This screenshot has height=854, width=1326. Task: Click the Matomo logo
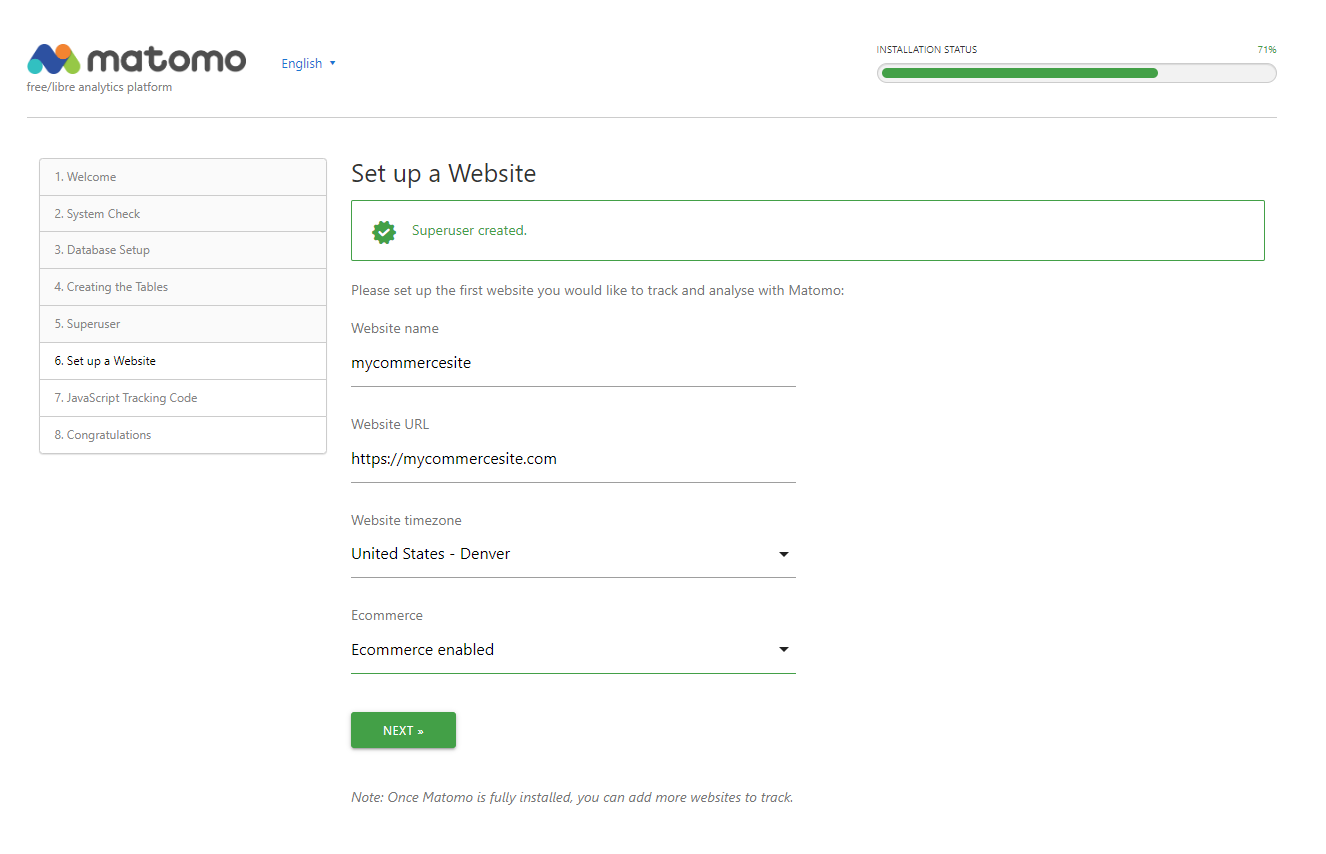[x=136, y=59]
